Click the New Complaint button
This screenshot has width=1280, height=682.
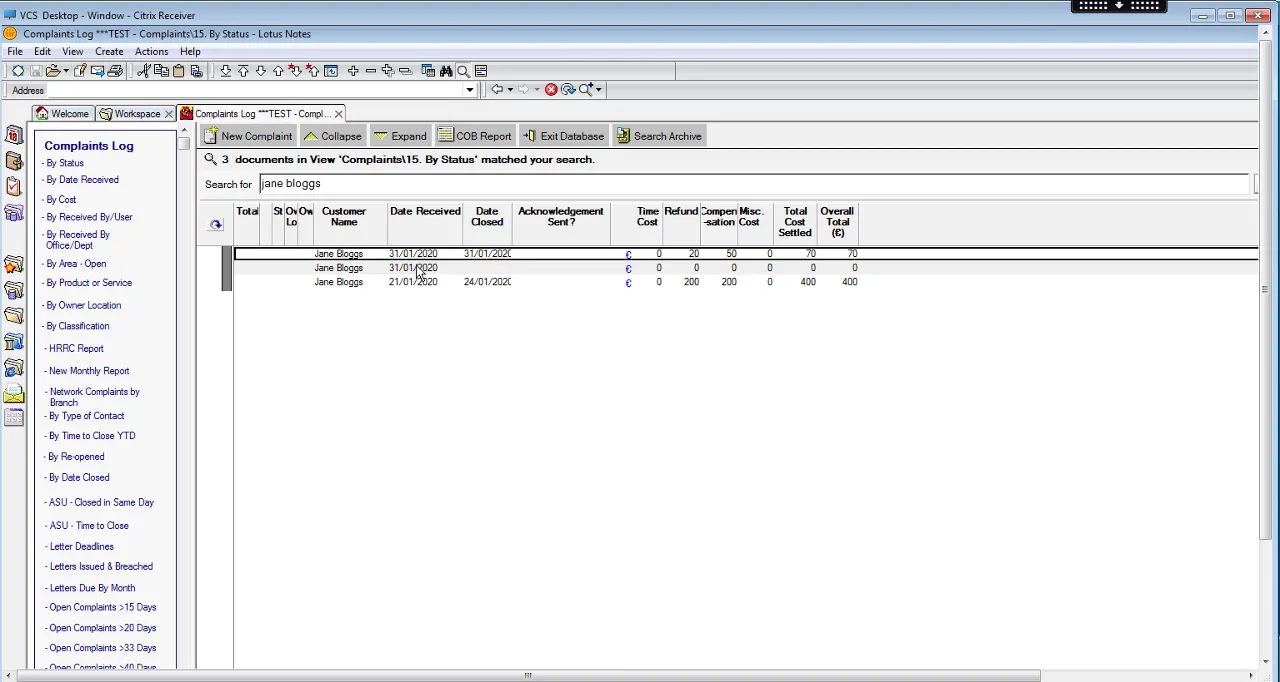point(248,136)
